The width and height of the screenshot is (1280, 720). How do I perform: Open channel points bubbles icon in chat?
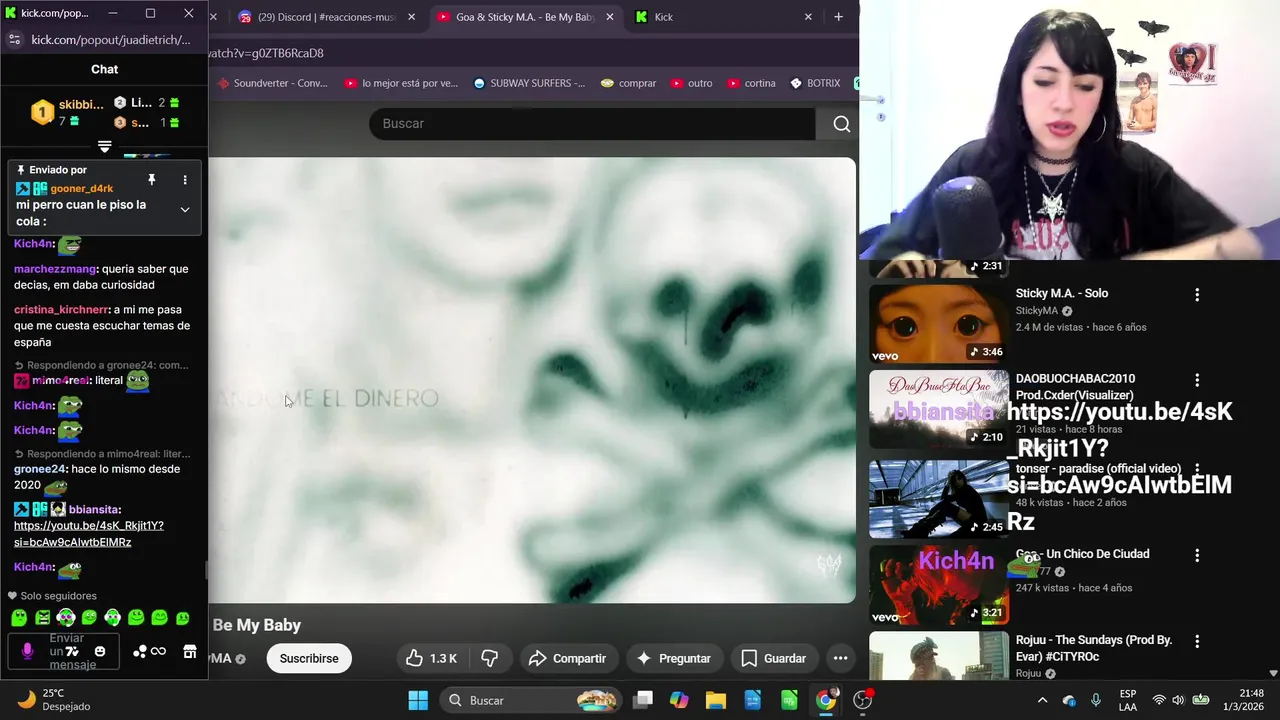click(x=140, y=652)
